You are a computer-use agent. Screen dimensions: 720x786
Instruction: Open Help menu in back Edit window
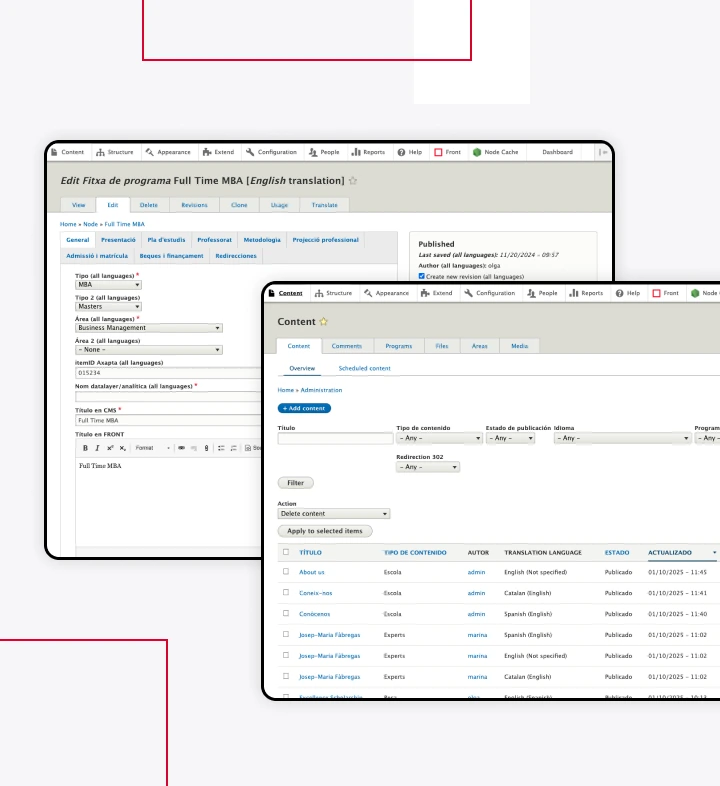click(x=410, y=152)
